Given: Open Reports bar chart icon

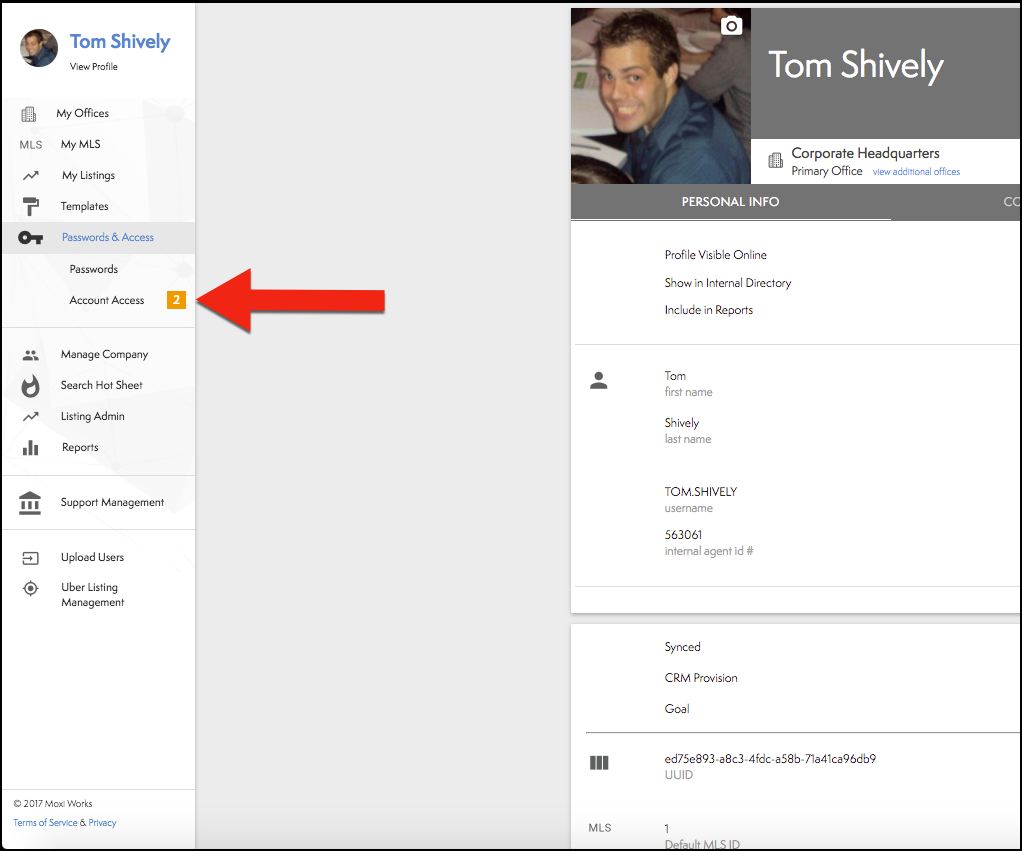Looking at the screenshot, I should point(30,448).
